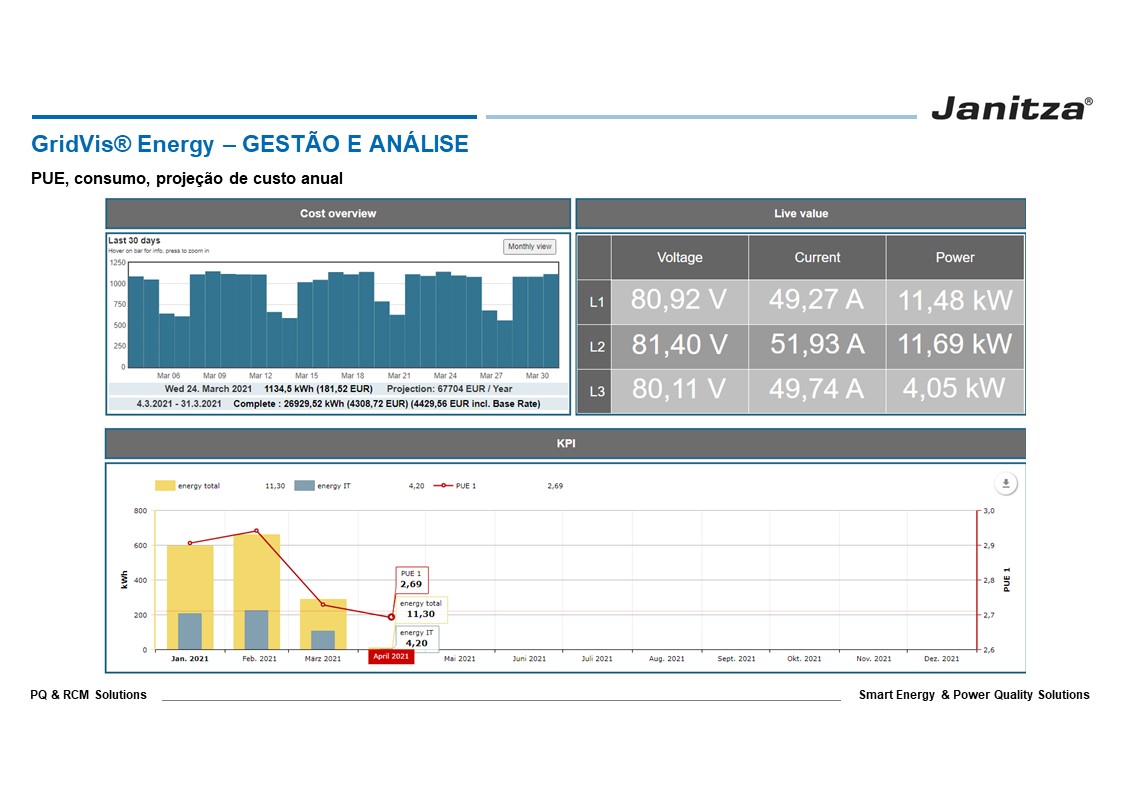
Task: Click the L1 current value 49,27 A
Action: [816, 300]
